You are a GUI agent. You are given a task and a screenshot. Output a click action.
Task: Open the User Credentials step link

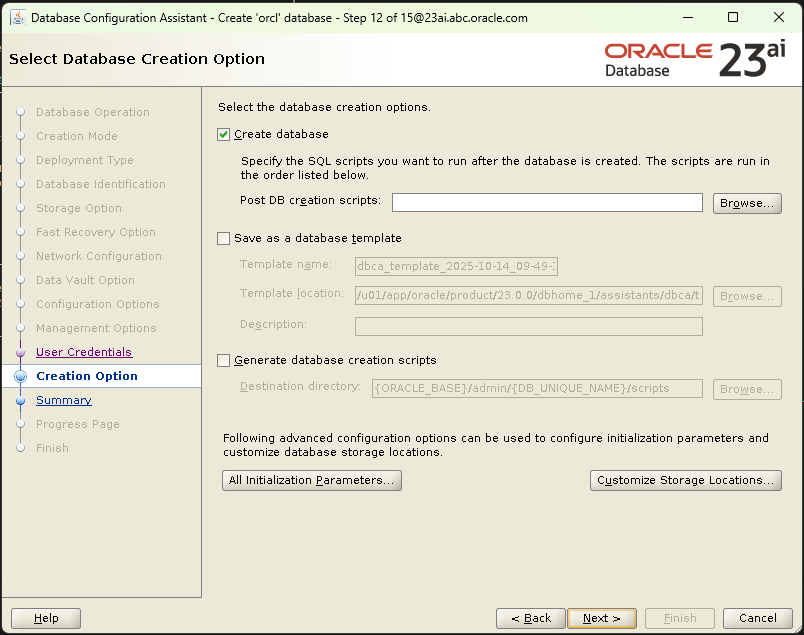click(83, 352)
